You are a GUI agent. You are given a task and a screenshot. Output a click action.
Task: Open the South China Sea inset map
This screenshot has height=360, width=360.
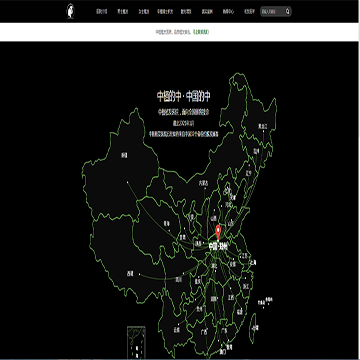pos(136,342)
